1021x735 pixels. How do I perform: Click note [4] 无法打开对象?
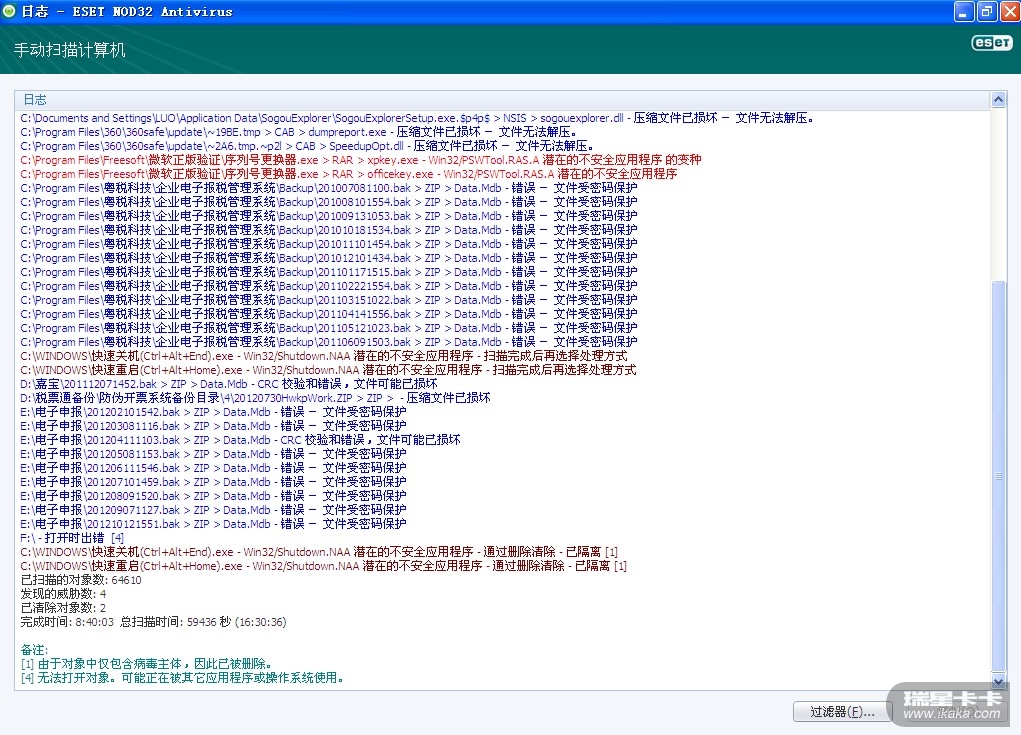click(182, 678)
